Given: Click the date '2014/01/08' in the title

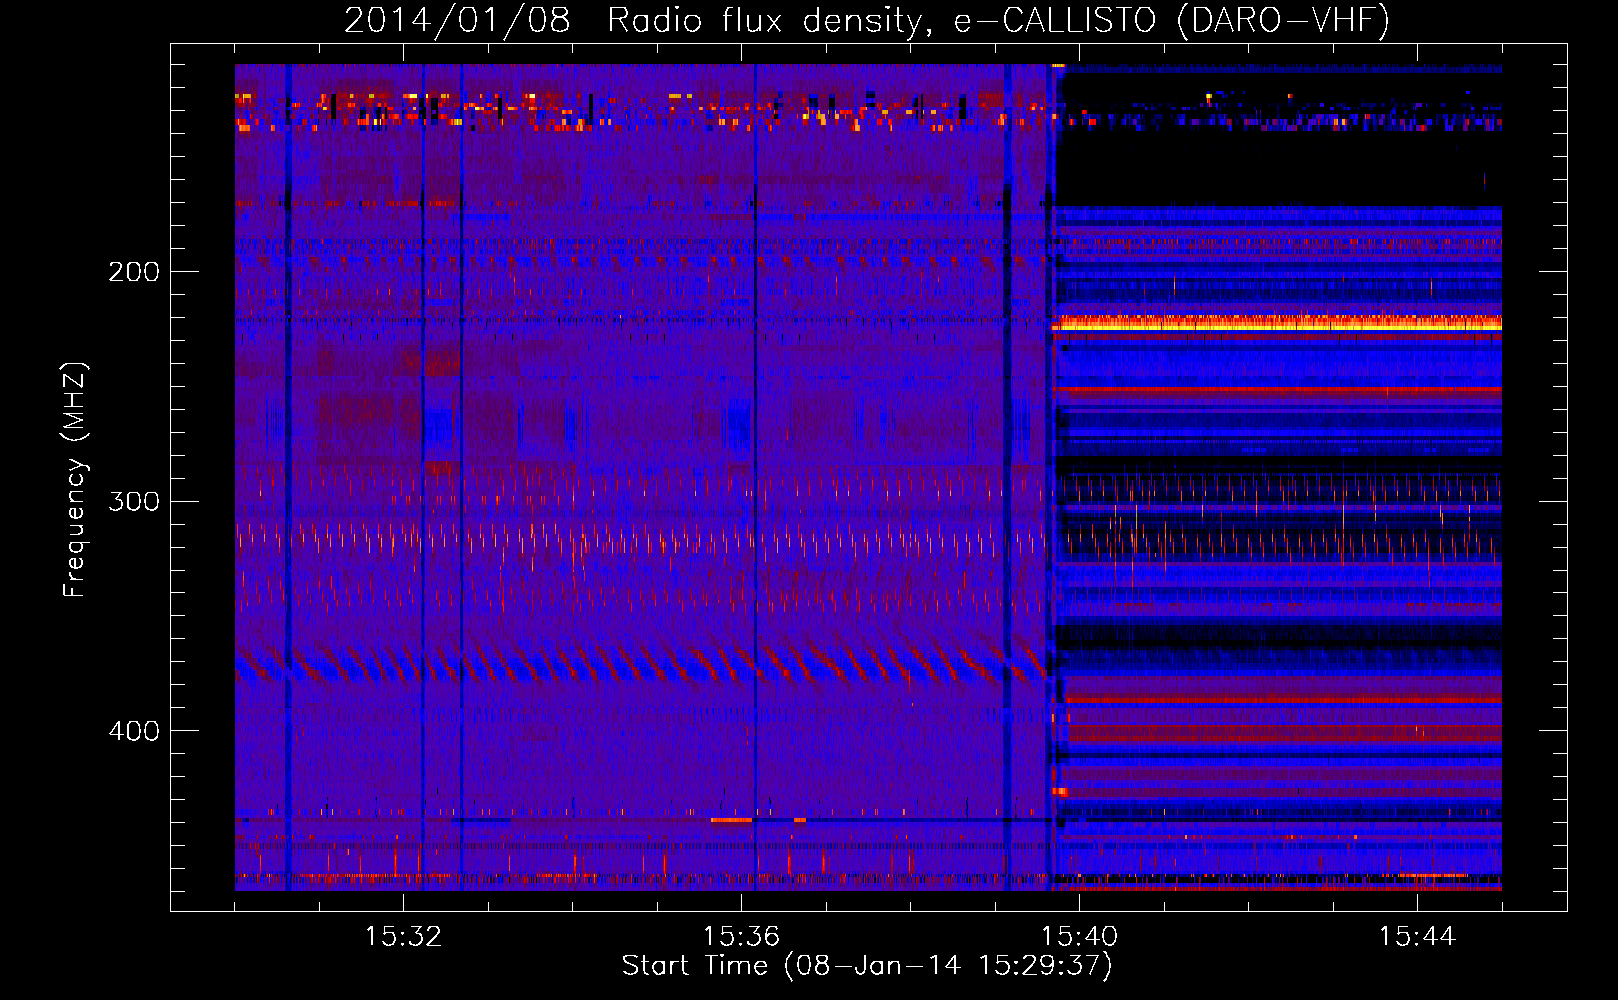Looking at the screenshot, I should pos(457,21).
